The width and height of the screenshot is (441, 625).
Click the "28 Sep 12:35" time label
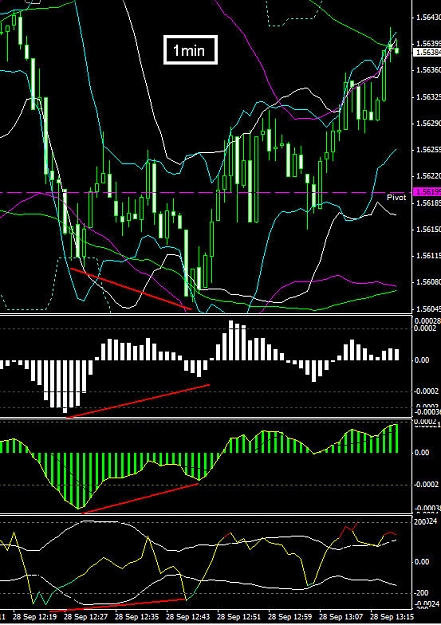click(137, 617)
